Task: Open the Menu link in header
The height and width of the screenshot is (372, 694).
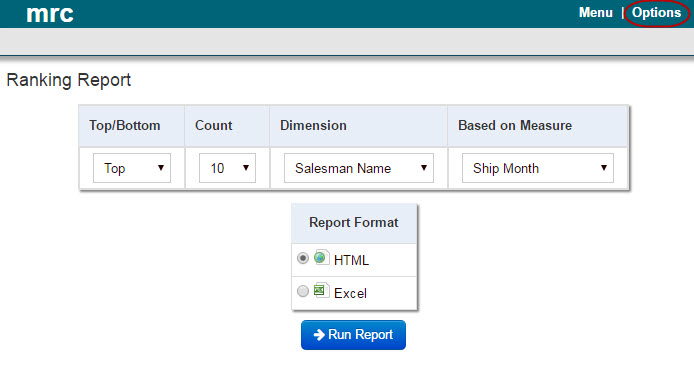Action: point(596,12)
